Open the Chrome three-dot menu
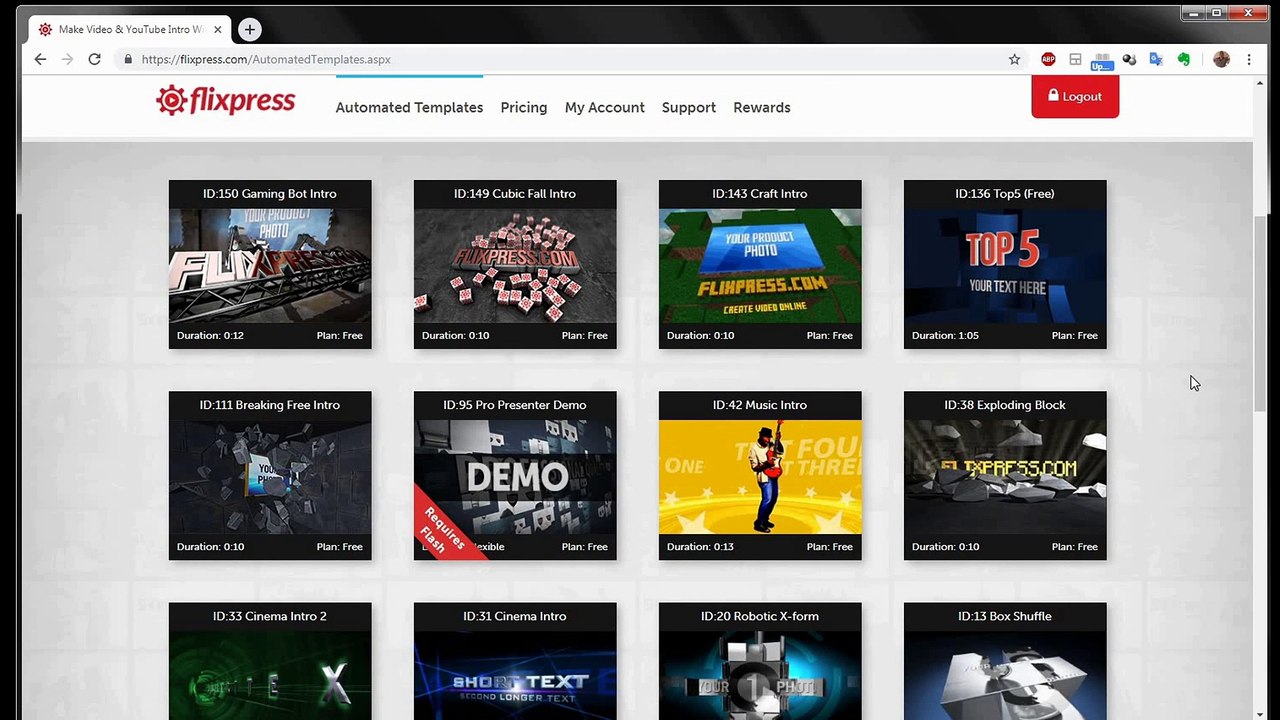Image resolution: width=1280 pixels, height=720 pixels. (1249, 59)
